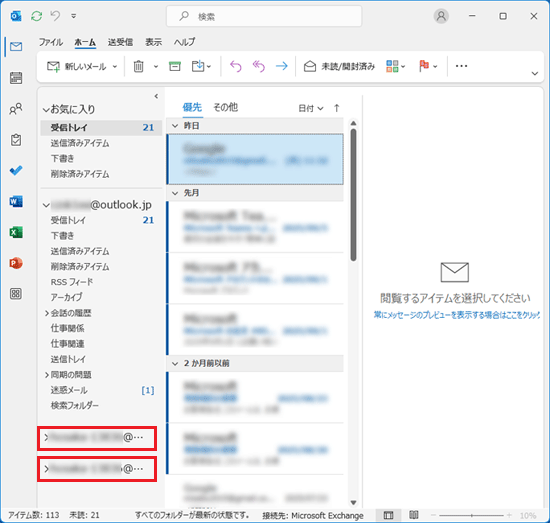Launch PowerPoint from the sidebar
The height and width of the screenshot is (523, 550).
click(16, 263)
